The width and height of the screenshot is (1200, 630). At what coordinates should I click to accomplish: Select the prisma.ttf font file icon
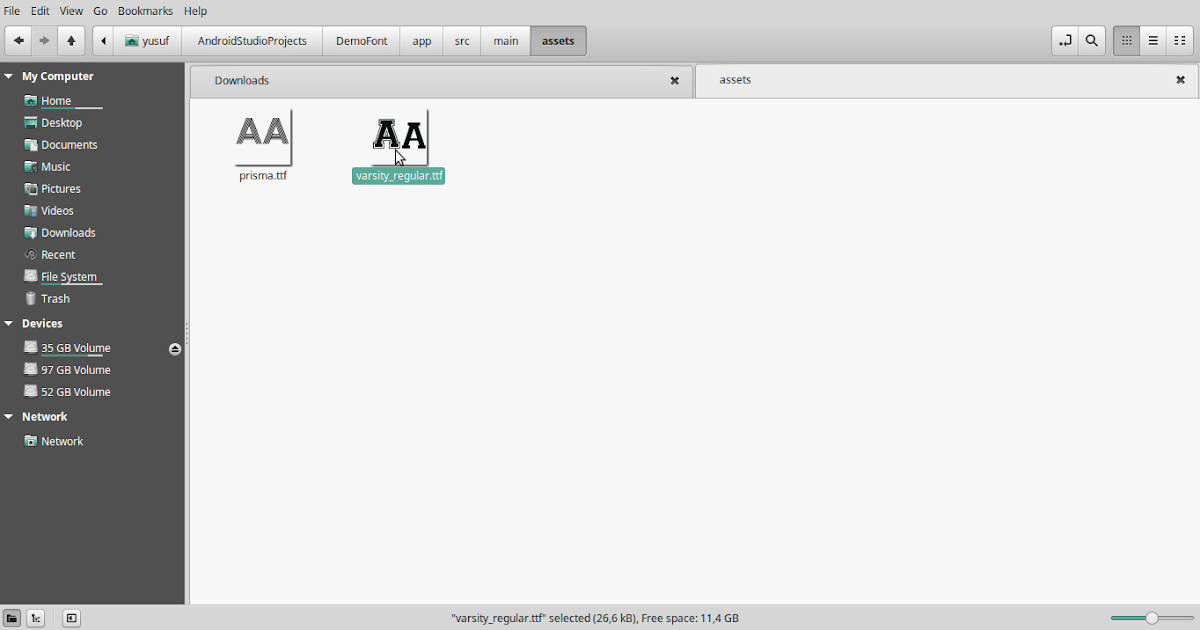[263, 137]
